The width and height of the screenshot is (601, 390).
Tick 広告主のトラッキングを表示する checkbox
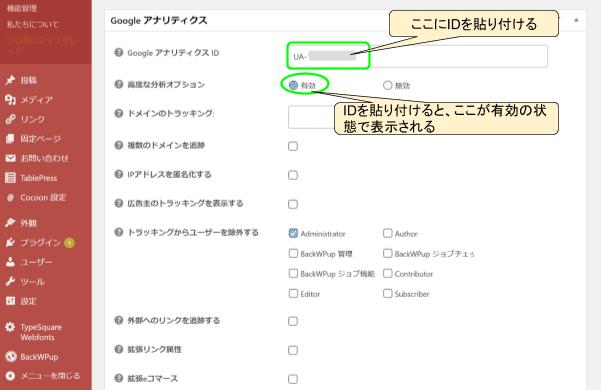pyautogui.click(x=293, y=204)
